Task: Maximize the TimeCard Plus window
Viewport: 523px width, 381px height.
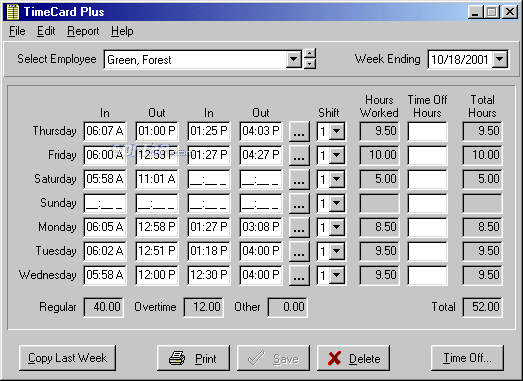Action: click(491, 12)
